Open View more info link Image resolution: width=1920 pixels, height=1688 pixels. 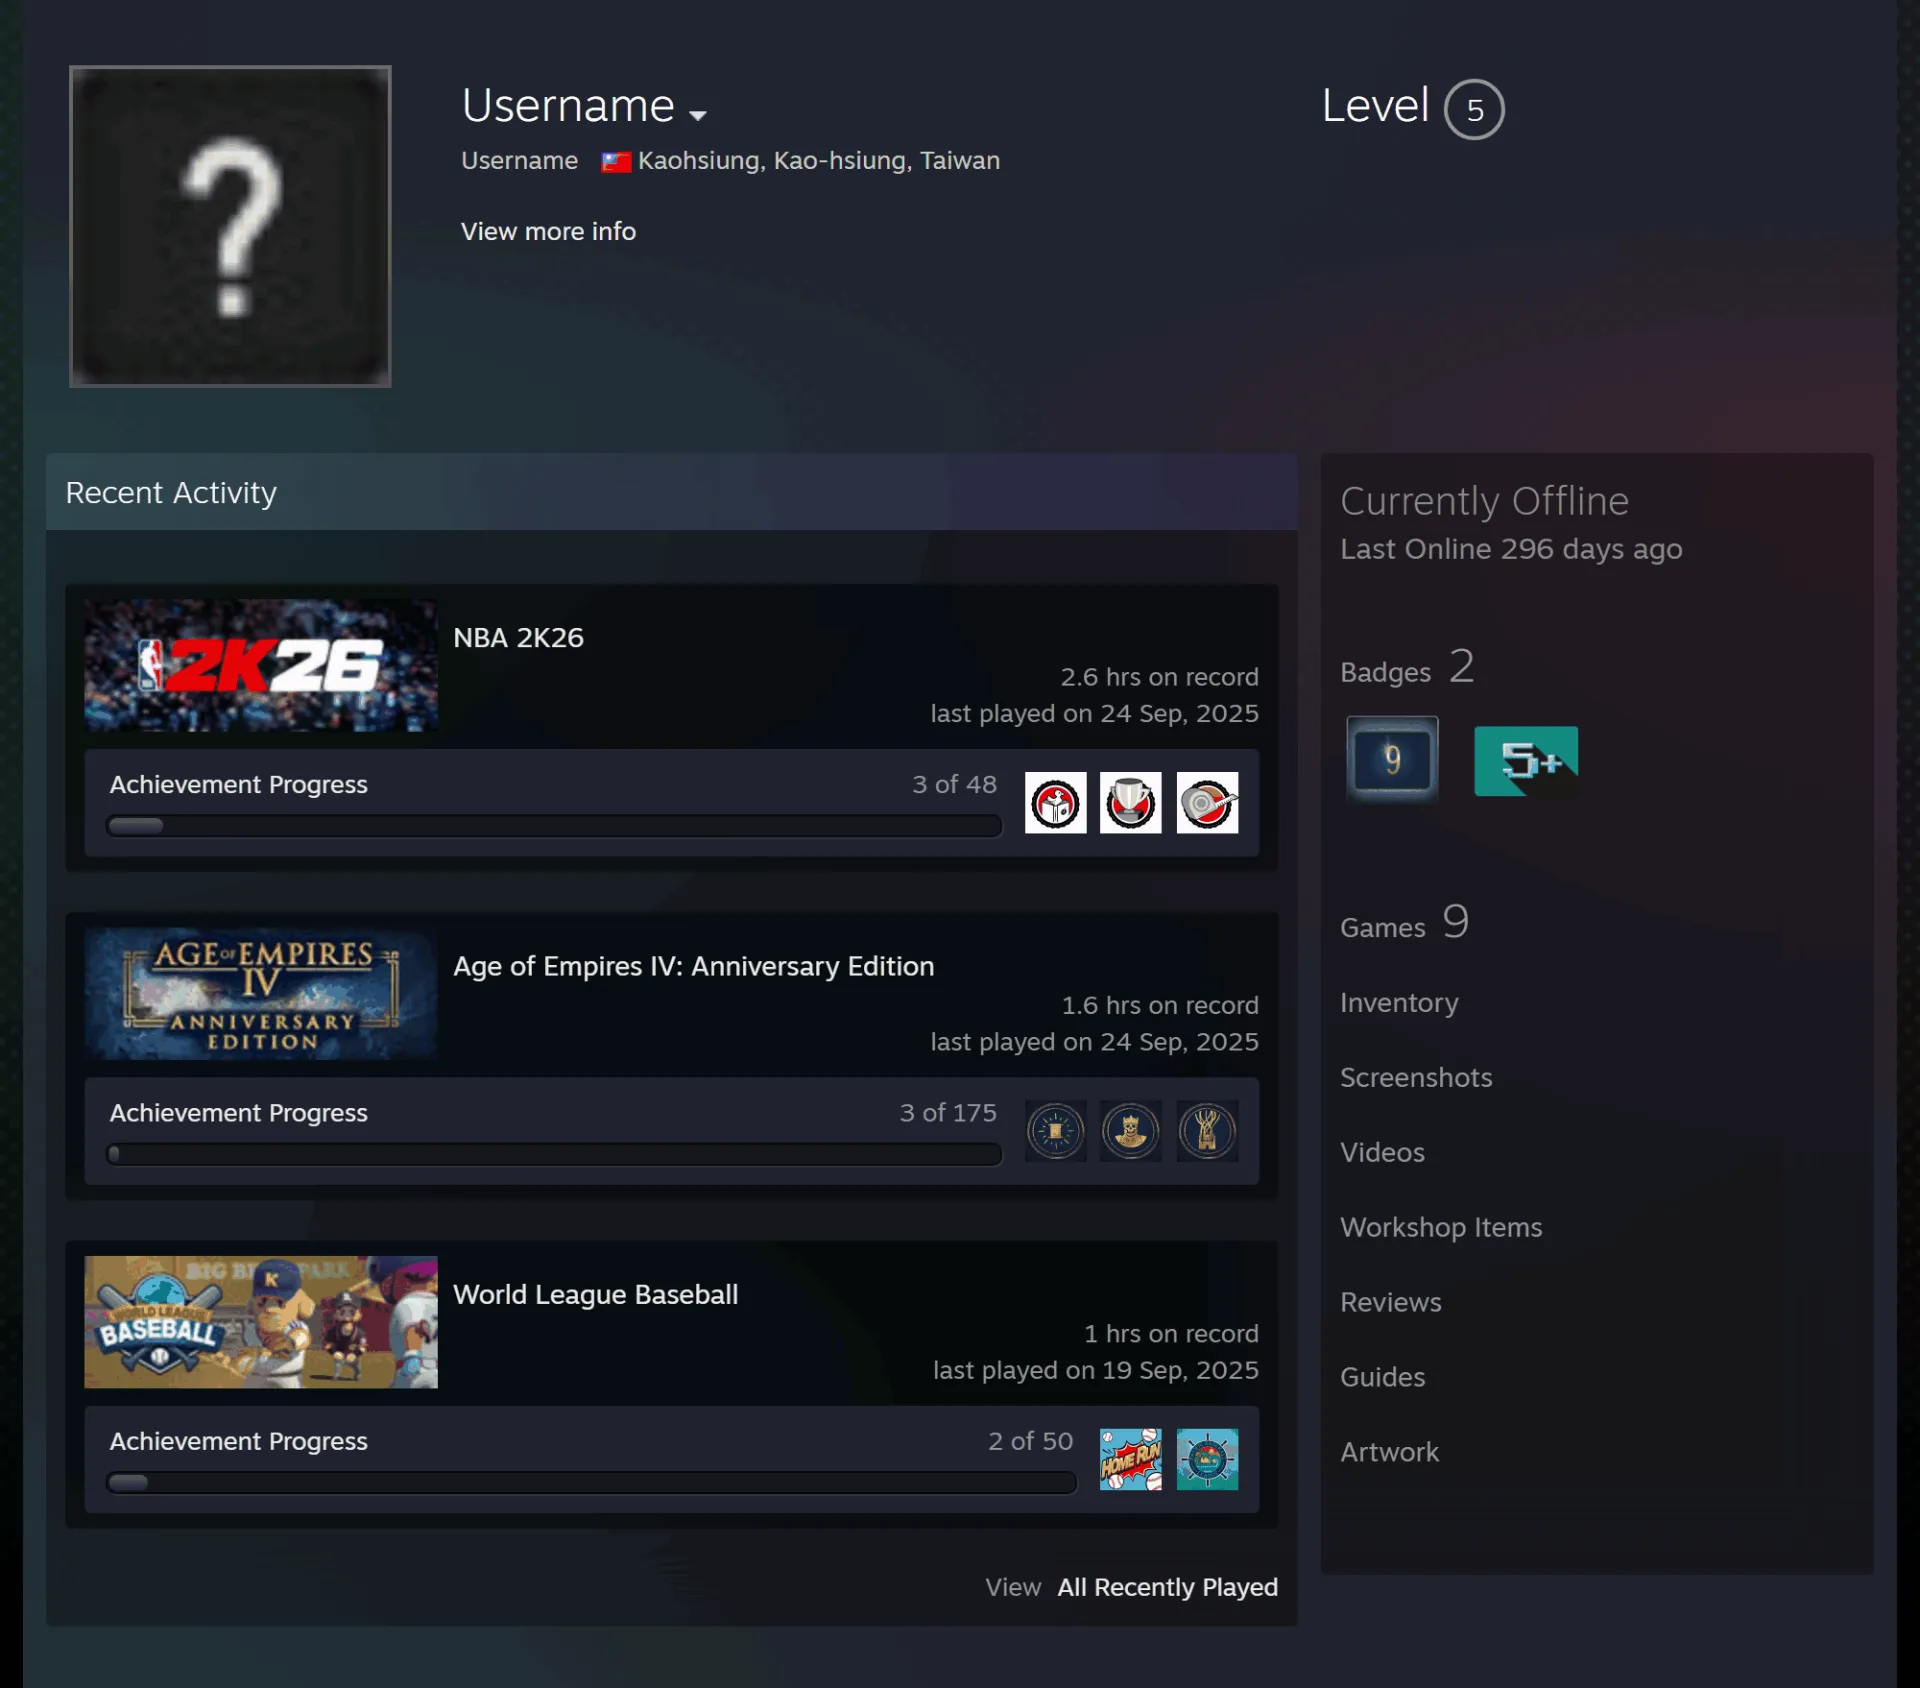click(x=548, y=231)
